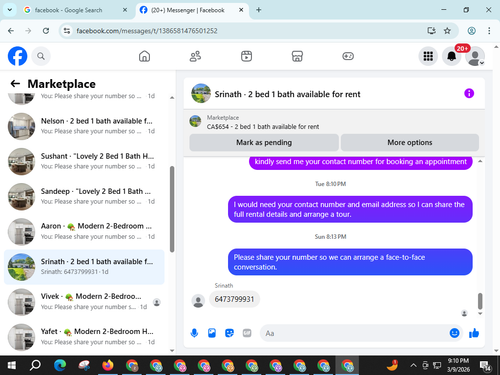Open the Facebook menu grid icon
Screen dimensions: 500x375
coord(428,56)
